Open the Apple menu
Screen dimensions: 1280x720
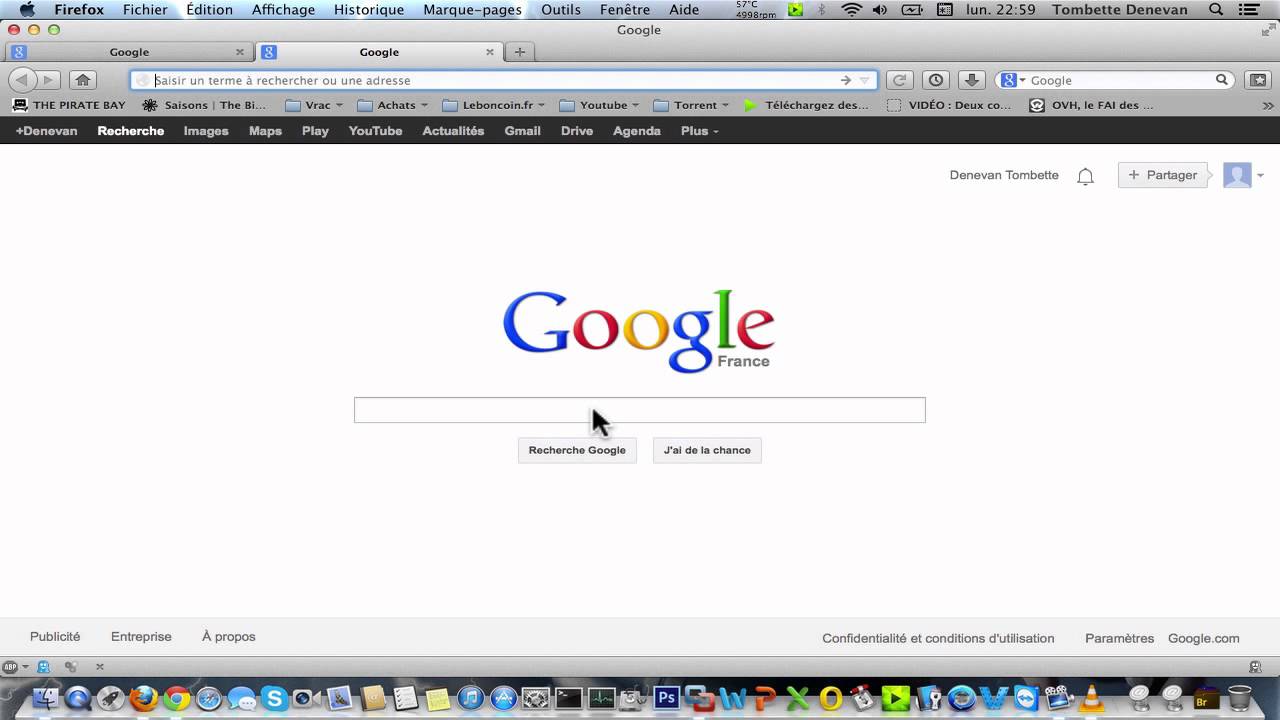[27, 10]
